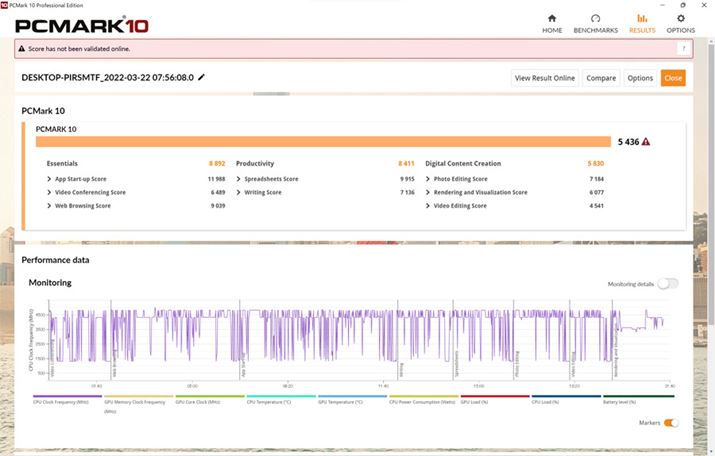Screen dimensions: 715x456
Task: Expand Photo Editing Score row
Action: point(428,178)
